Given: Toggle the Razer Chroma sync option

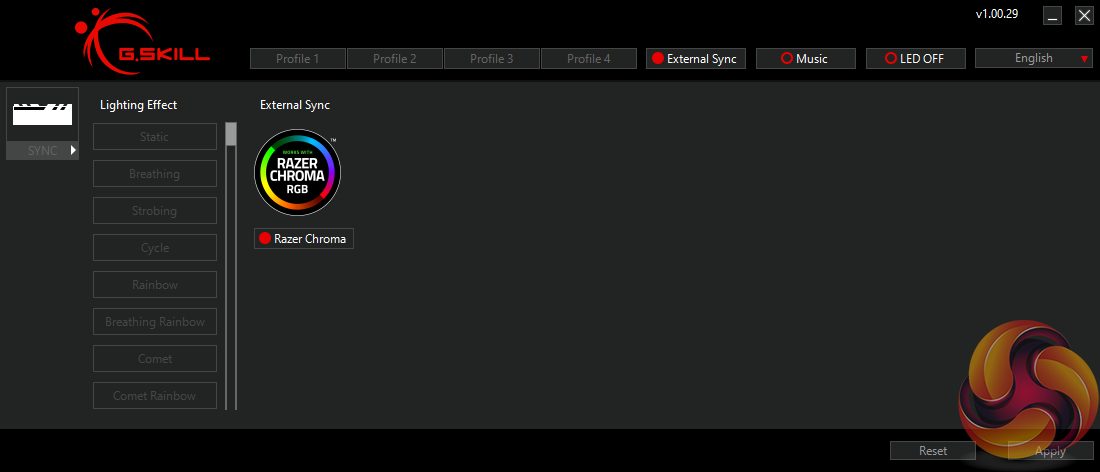Looking at the screenshot, I should (304, 238).
